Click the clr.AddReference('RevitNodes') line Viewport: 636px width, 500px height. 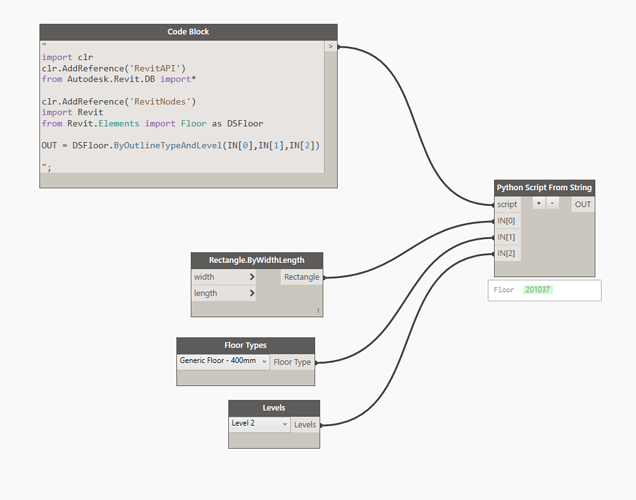click(118, 101)
